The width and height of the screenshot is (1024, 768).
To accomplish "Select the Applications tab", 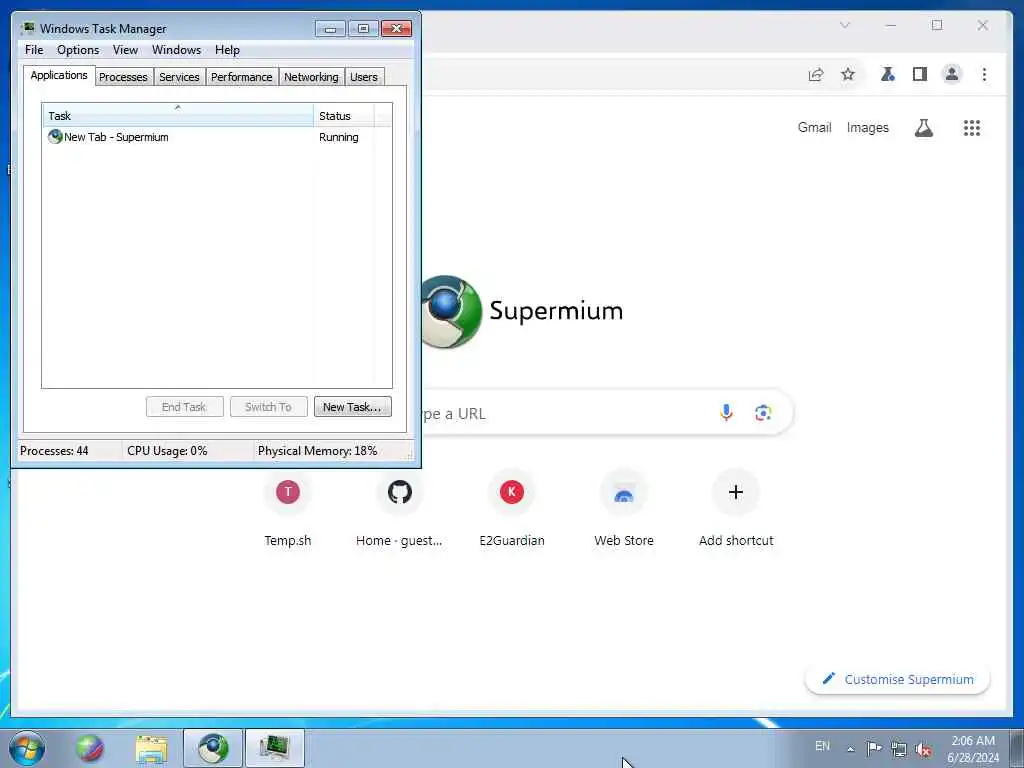I will point(59,75).
